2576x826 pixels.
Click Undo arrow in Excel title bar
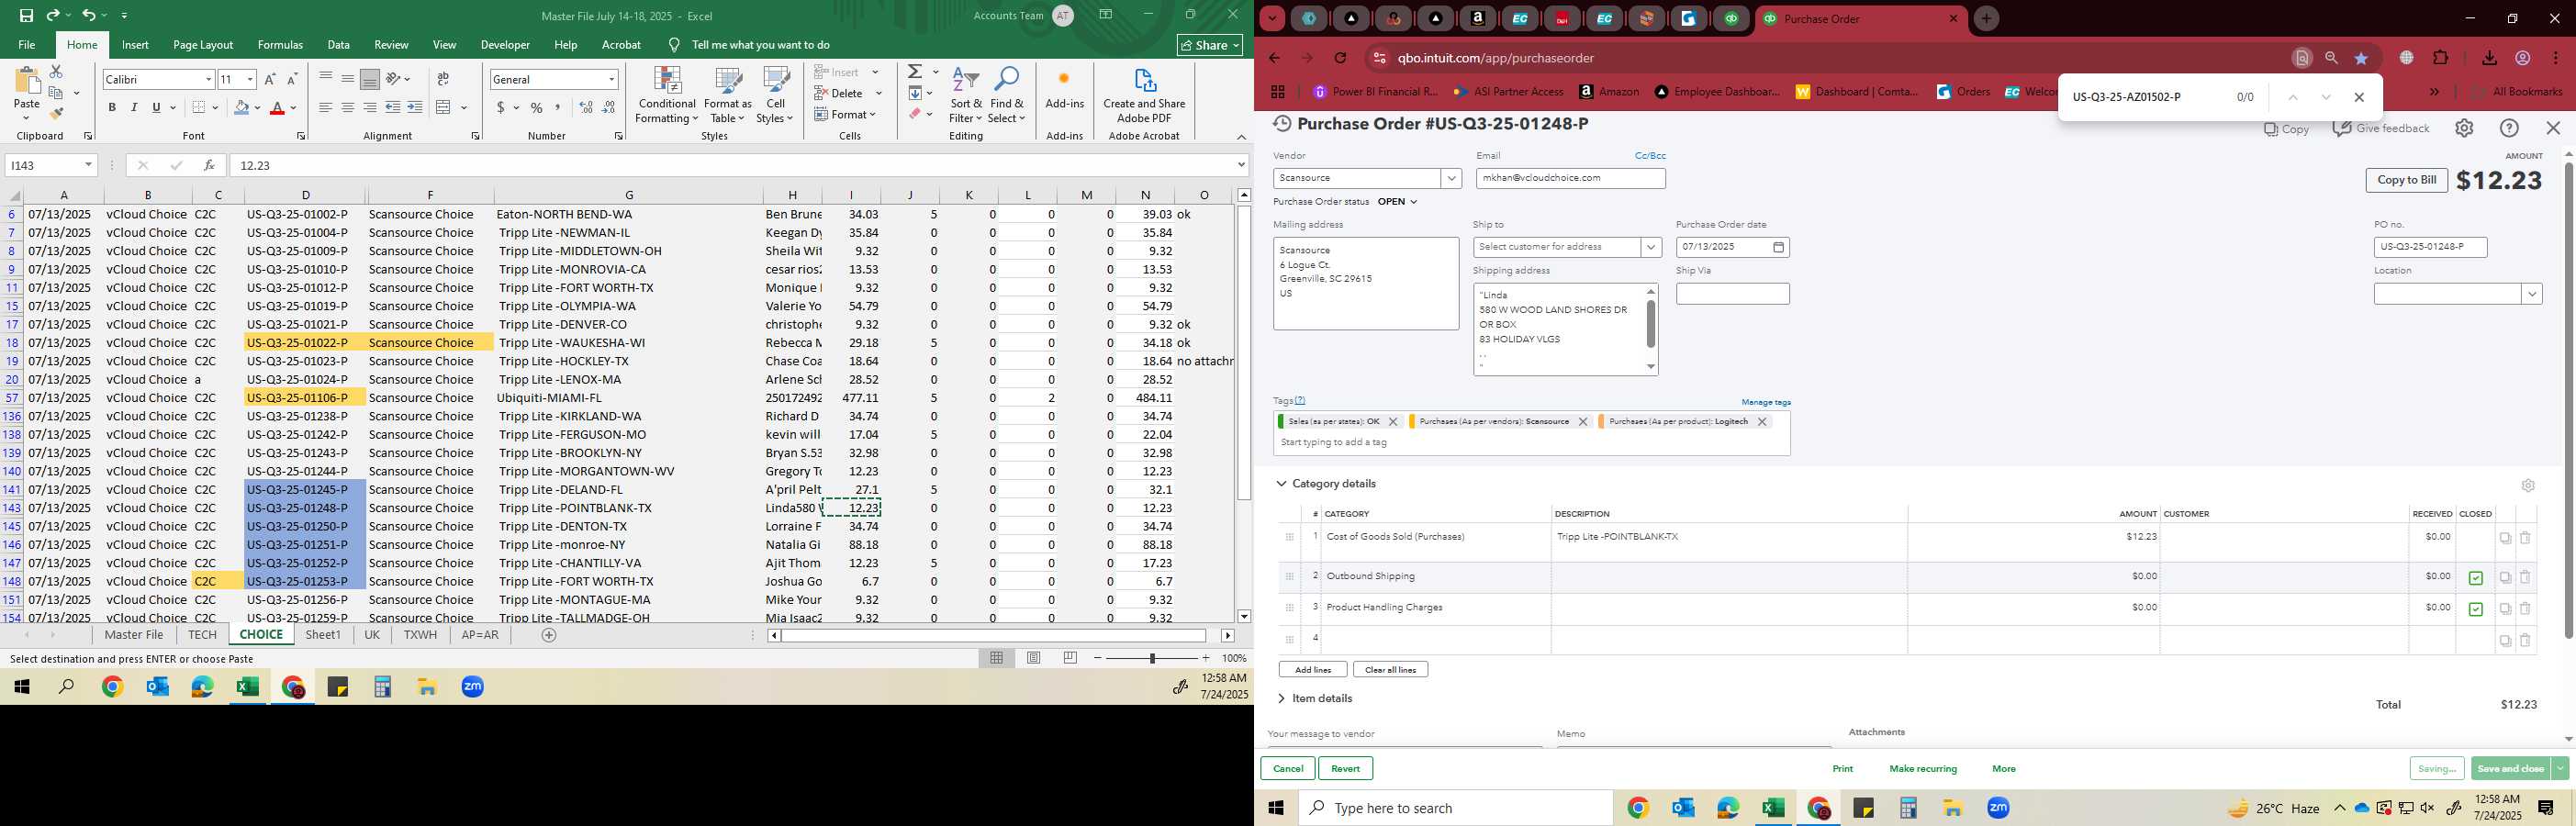(x=88, y=15)
